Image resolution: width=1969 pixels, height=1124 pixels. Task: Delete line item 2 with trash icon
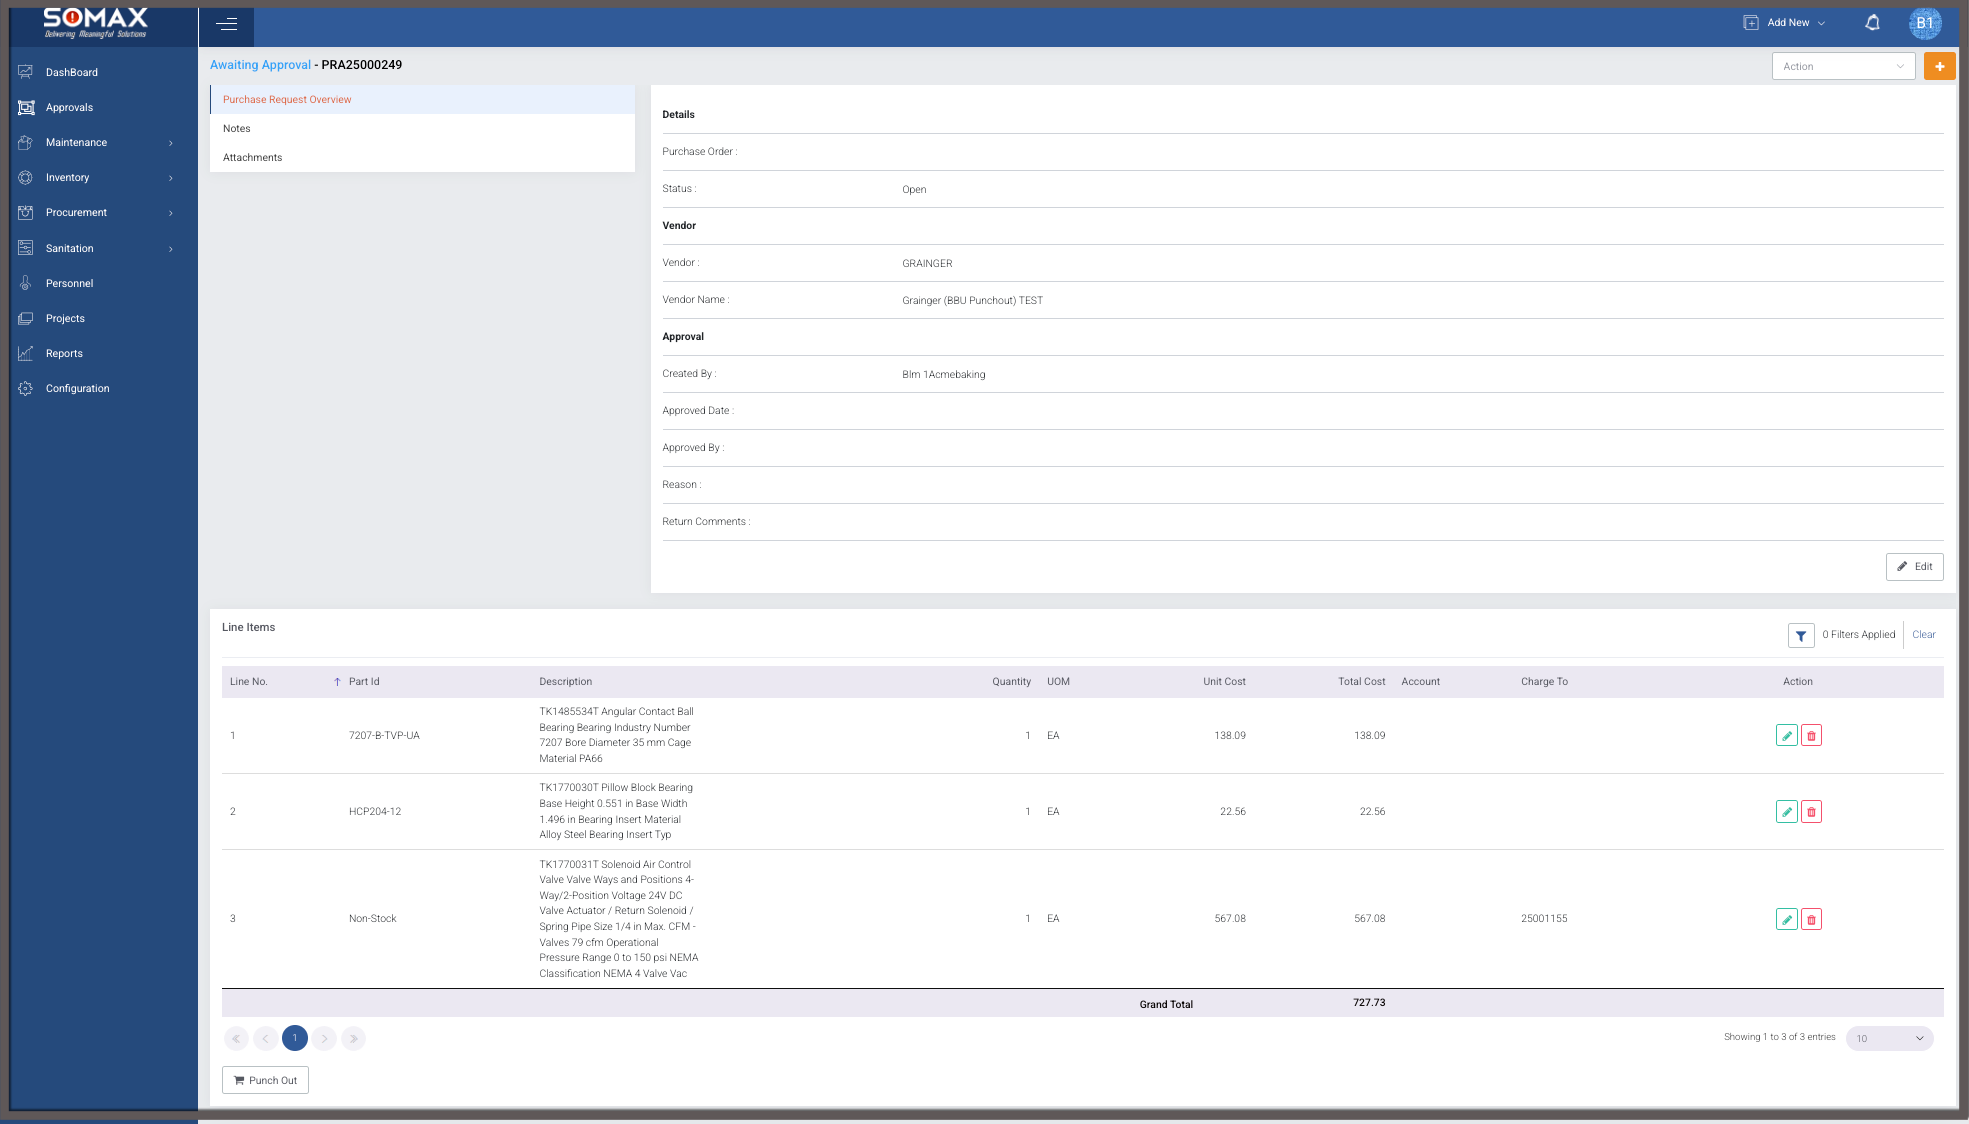pos(1811,812)
